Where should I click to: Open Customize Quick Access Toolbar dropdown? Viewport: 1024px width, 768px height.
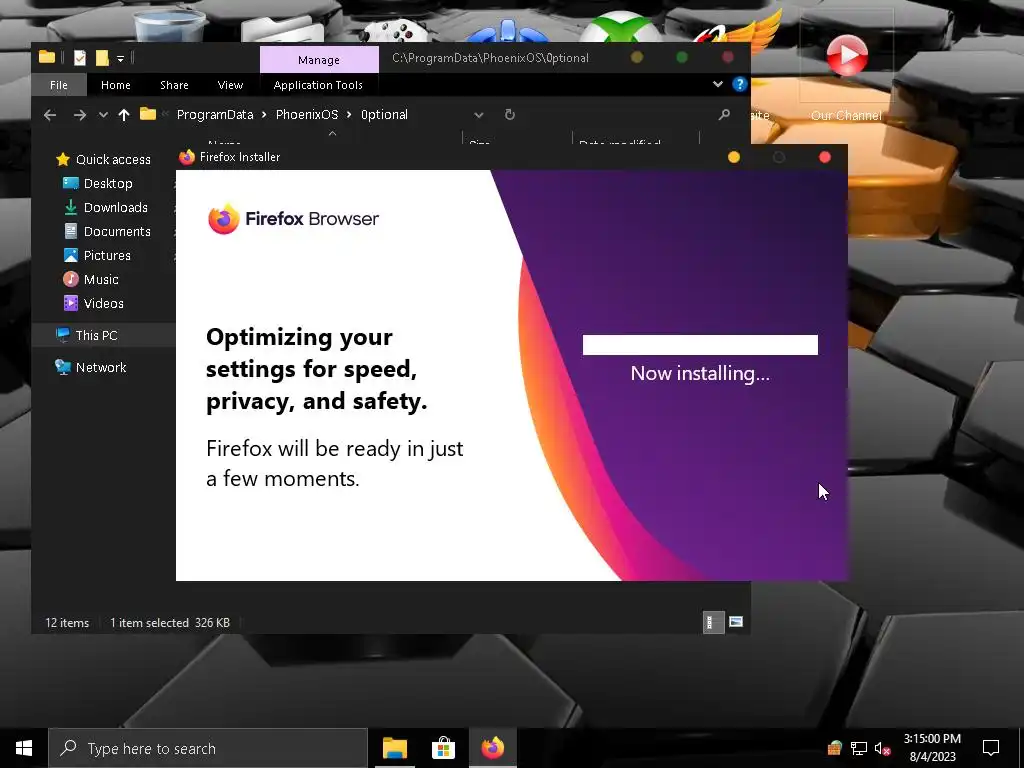coord(120,59)
